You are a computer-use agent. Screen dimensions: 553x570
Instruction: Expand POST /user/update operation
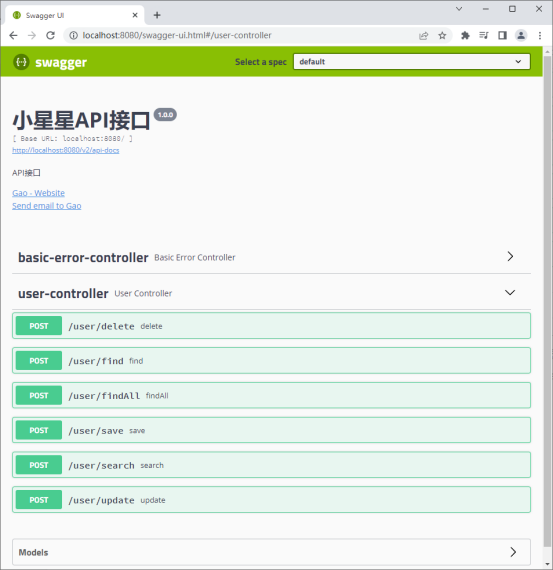pyautogui.click(x=271, y=500)
